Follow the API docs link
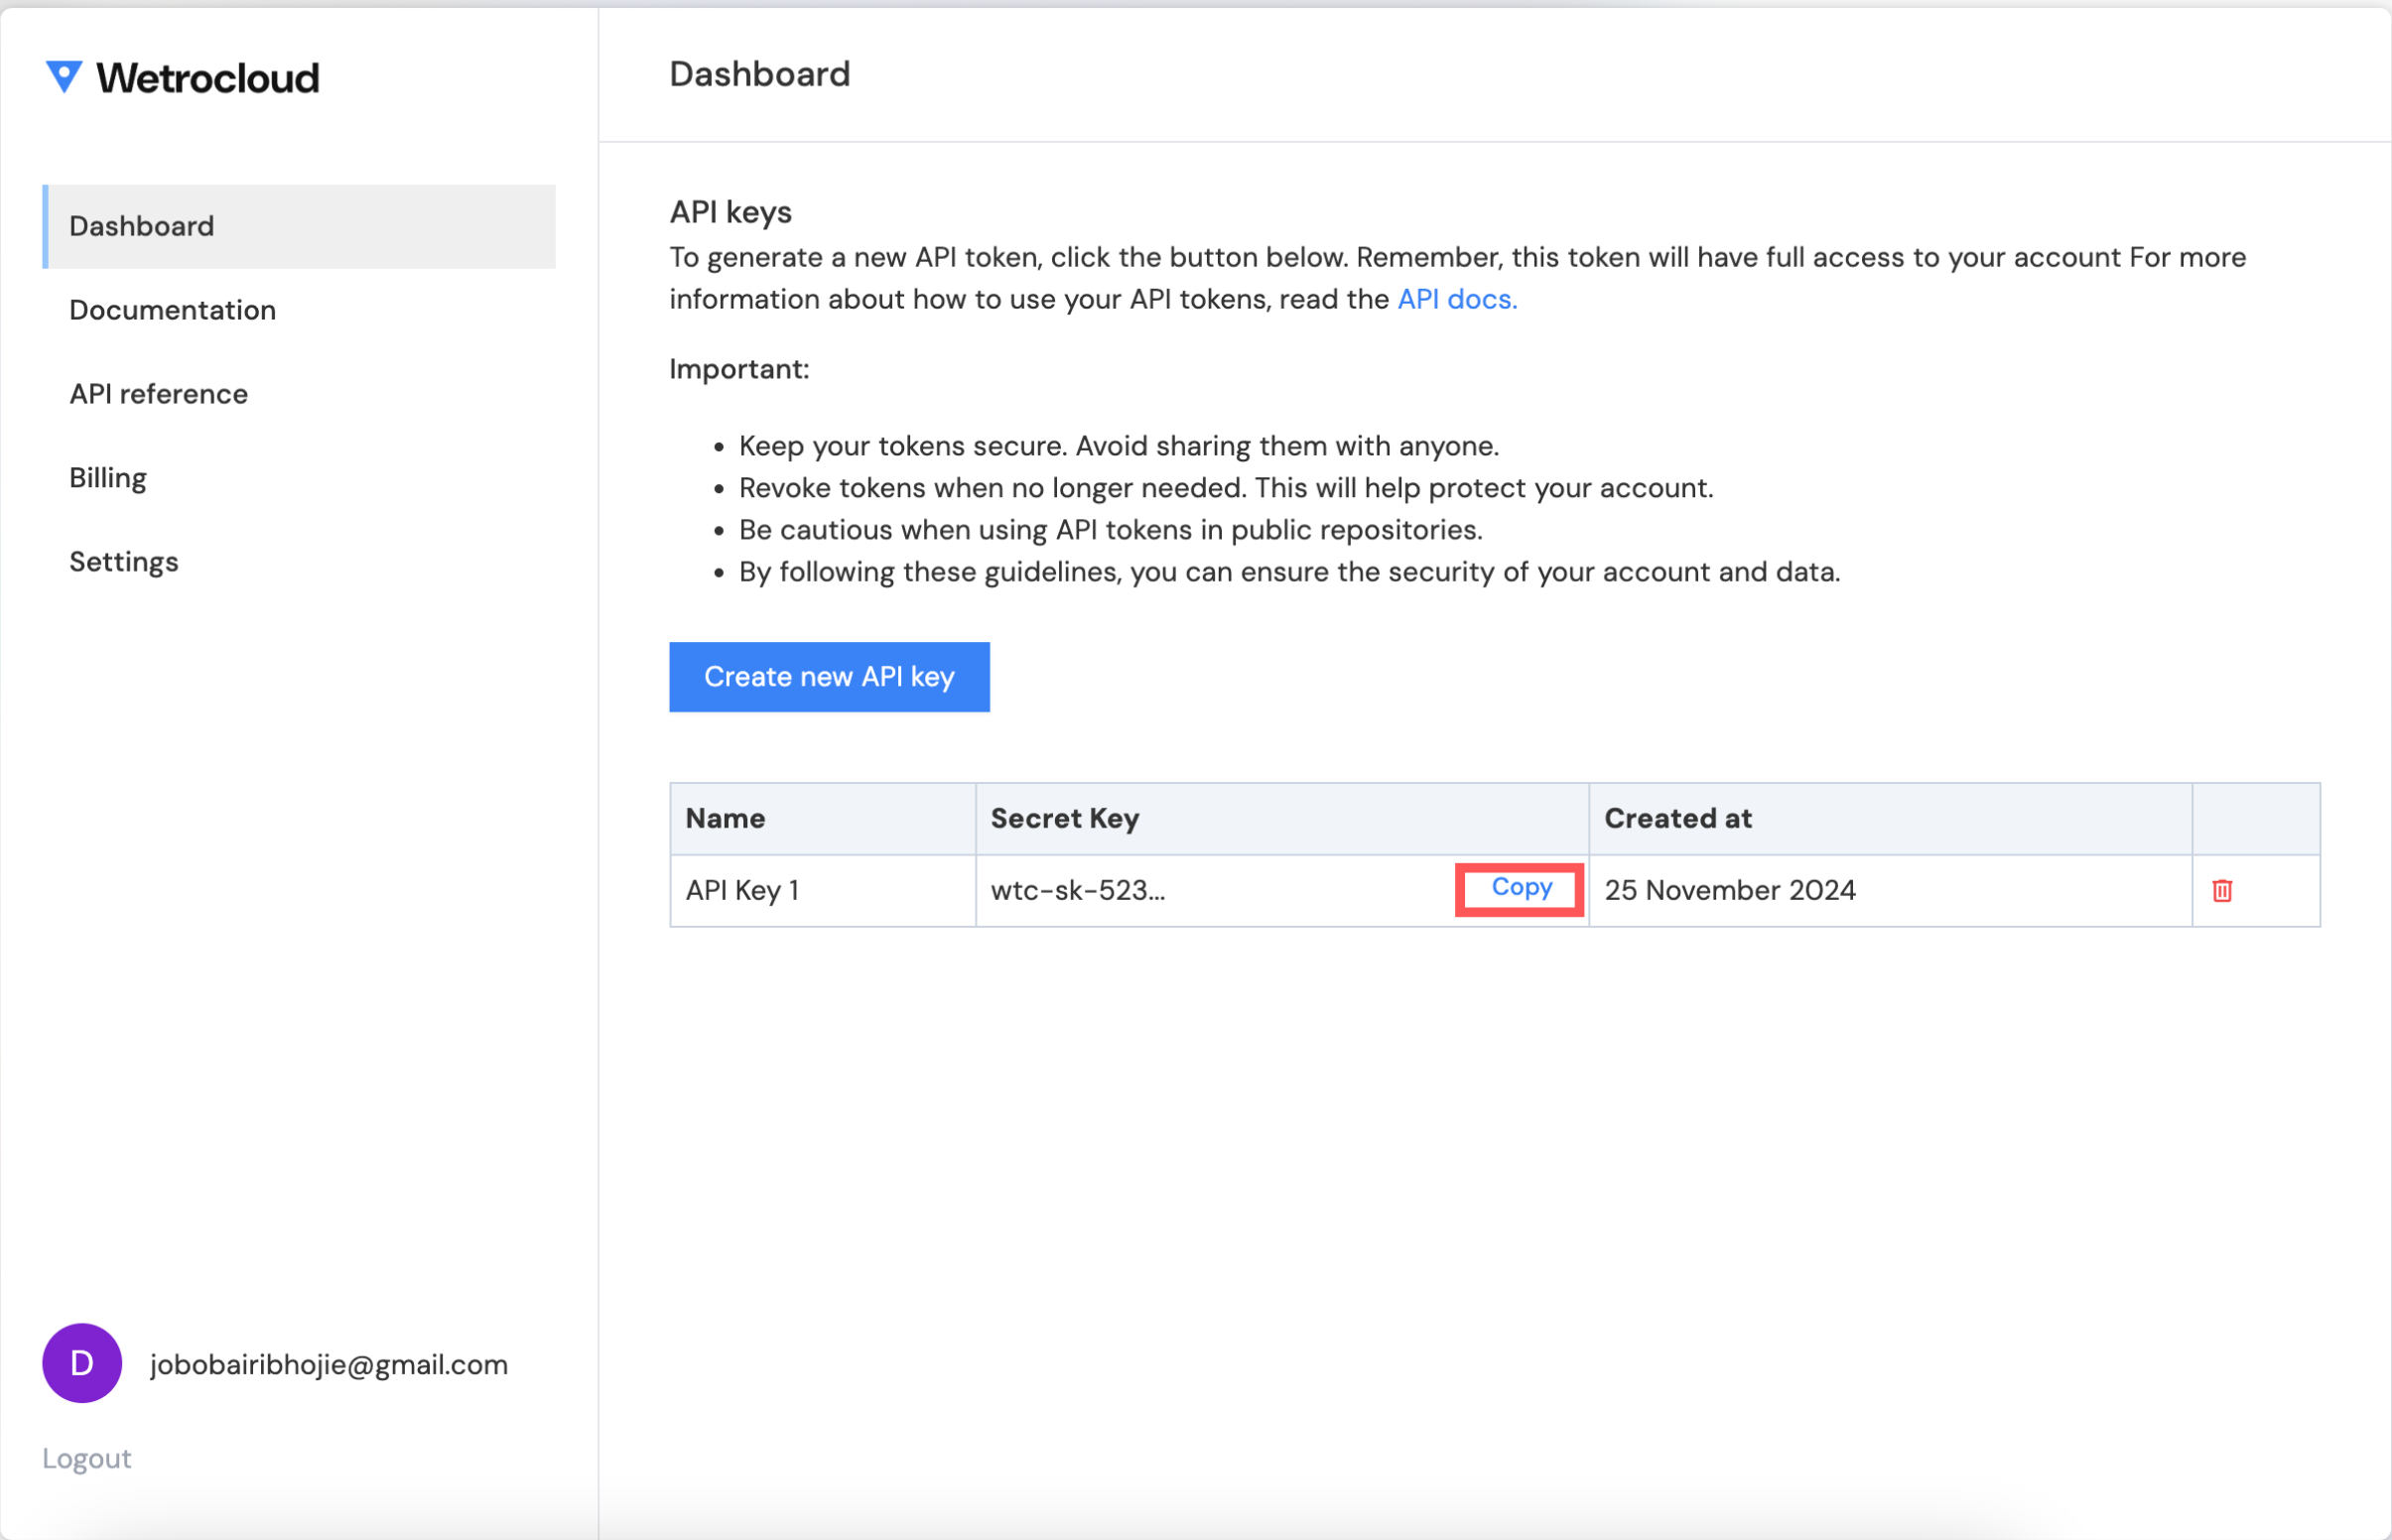Viewport: 2392px width, 1540px height. pyautogui.click(x=1456, y=299)
